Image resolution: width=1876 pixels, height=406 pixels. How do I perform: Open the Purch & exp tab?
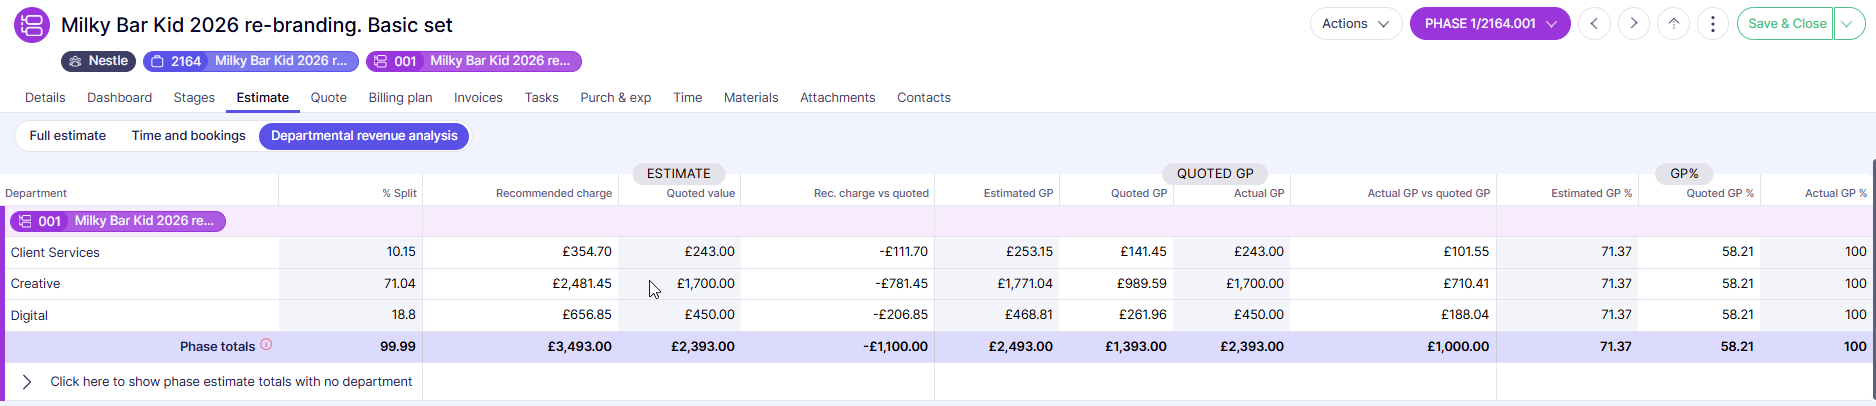click(x=615, y=98)
